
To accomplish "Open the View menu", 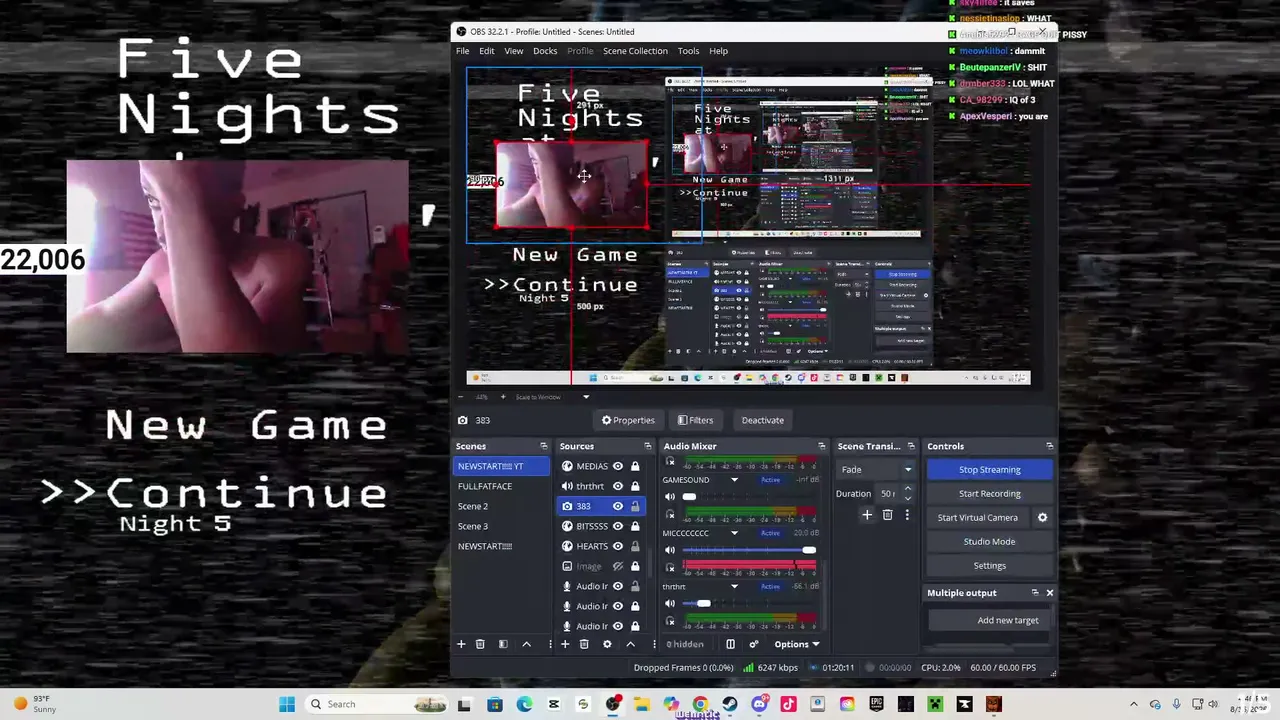I will pos(513,51).
